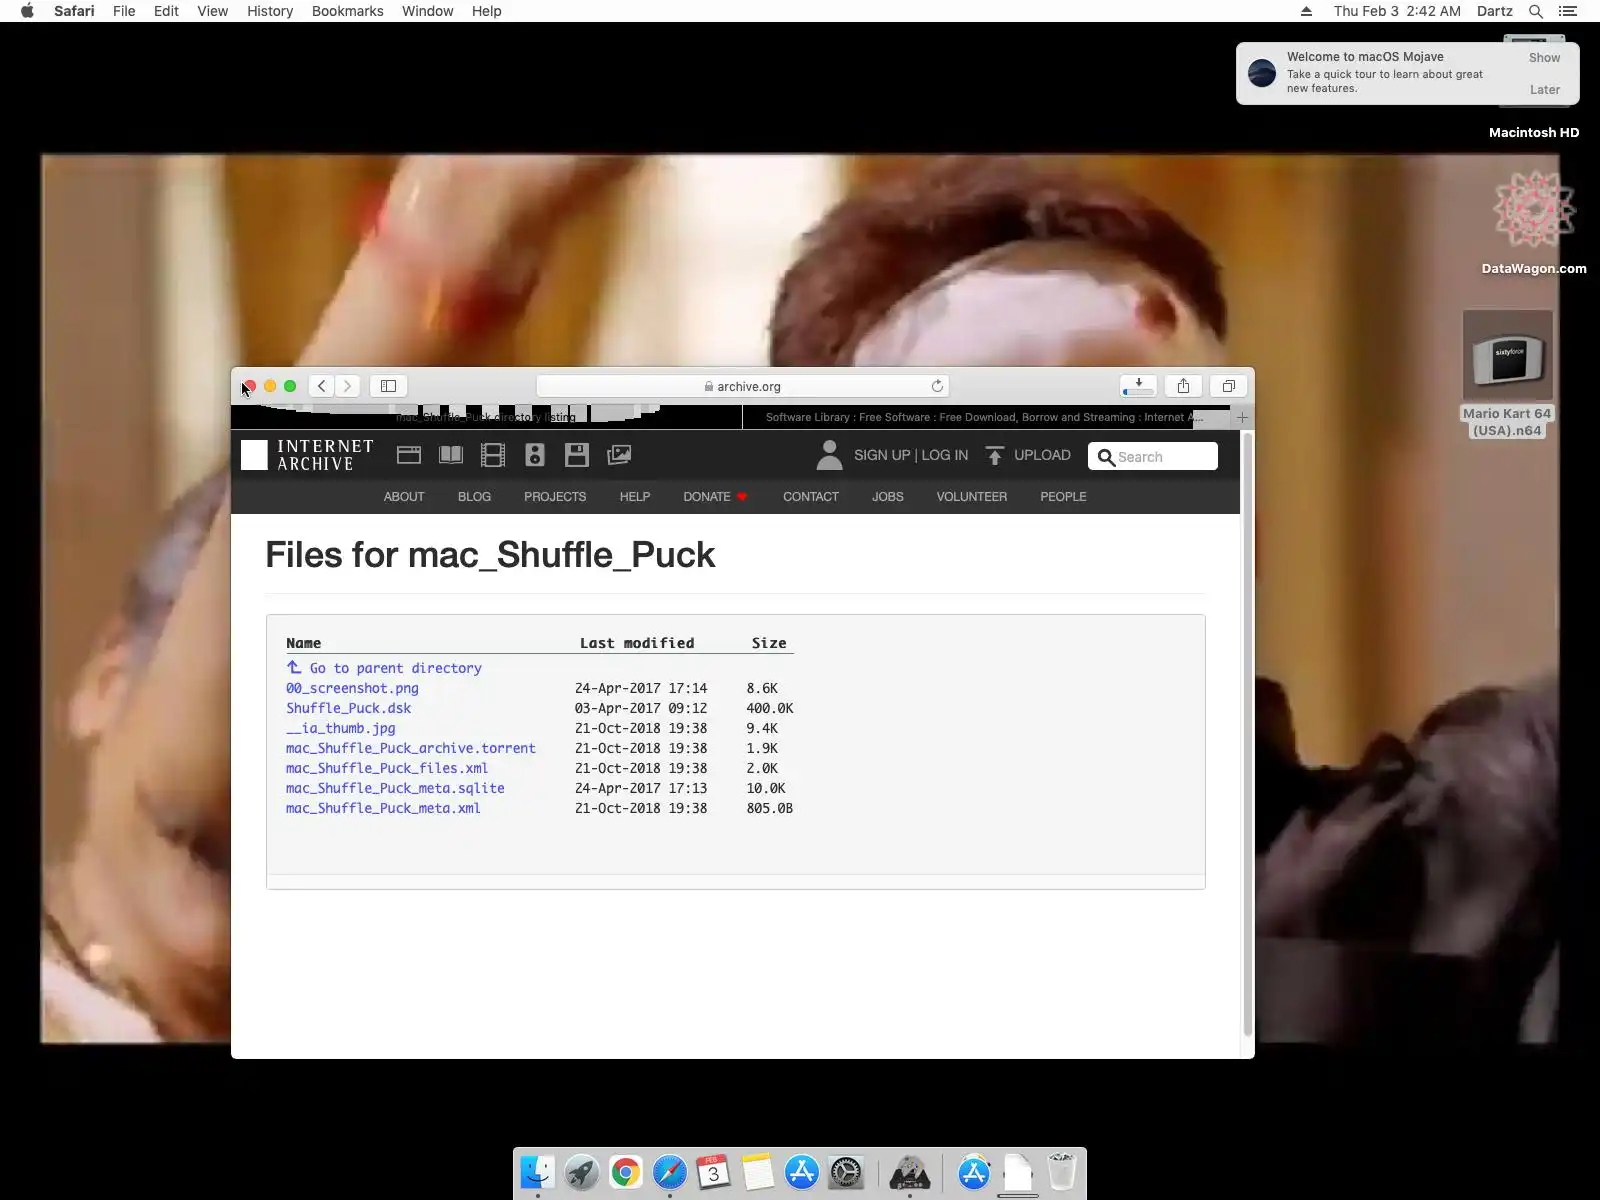Click Show on the Mojave notification
The image size is (1600, 1200).
[1544, 58]
